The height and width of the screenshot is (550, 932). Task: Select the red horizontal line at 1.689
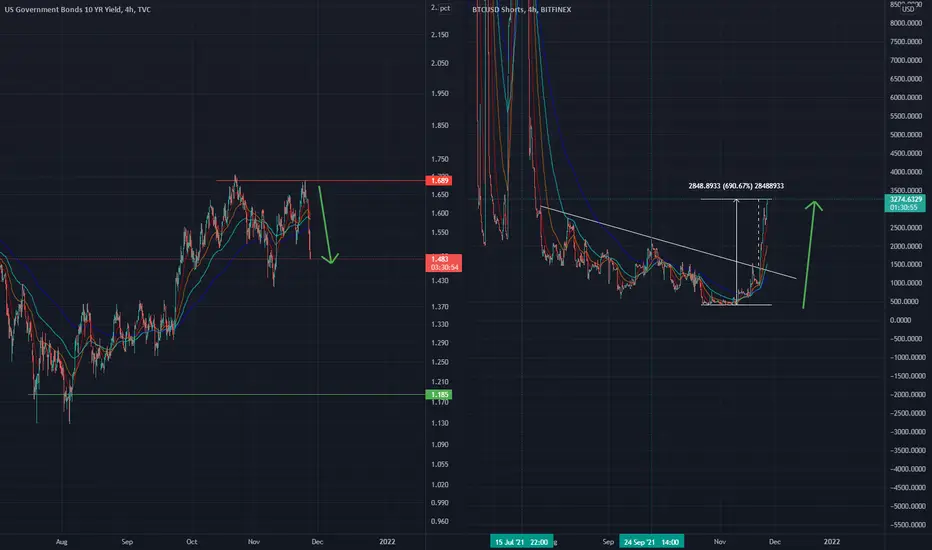click(x=321, y=180)
